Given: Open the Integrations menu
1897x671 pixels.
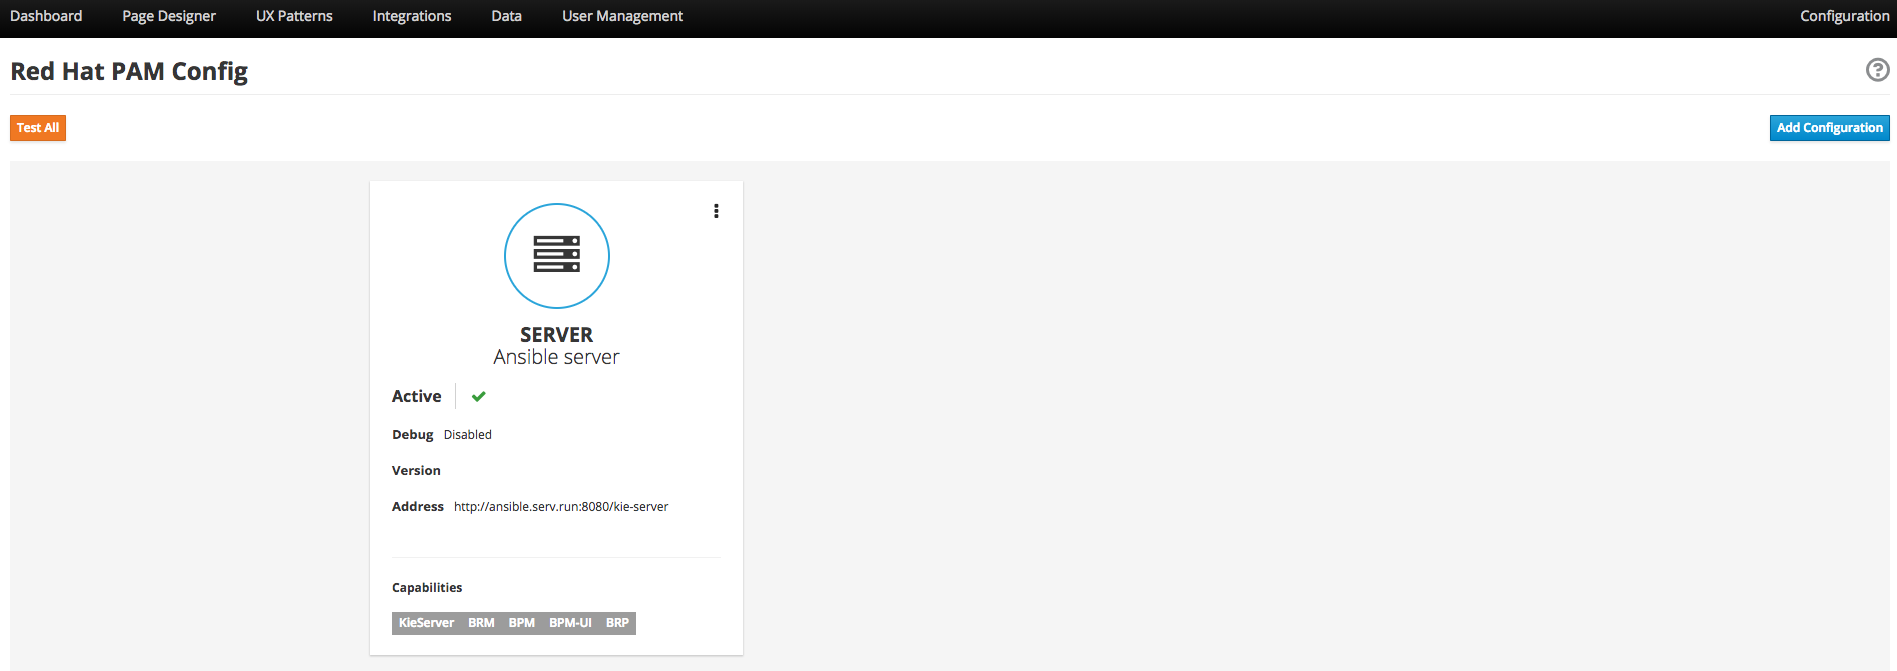Looking at the screenshot, I should point(412,16).
